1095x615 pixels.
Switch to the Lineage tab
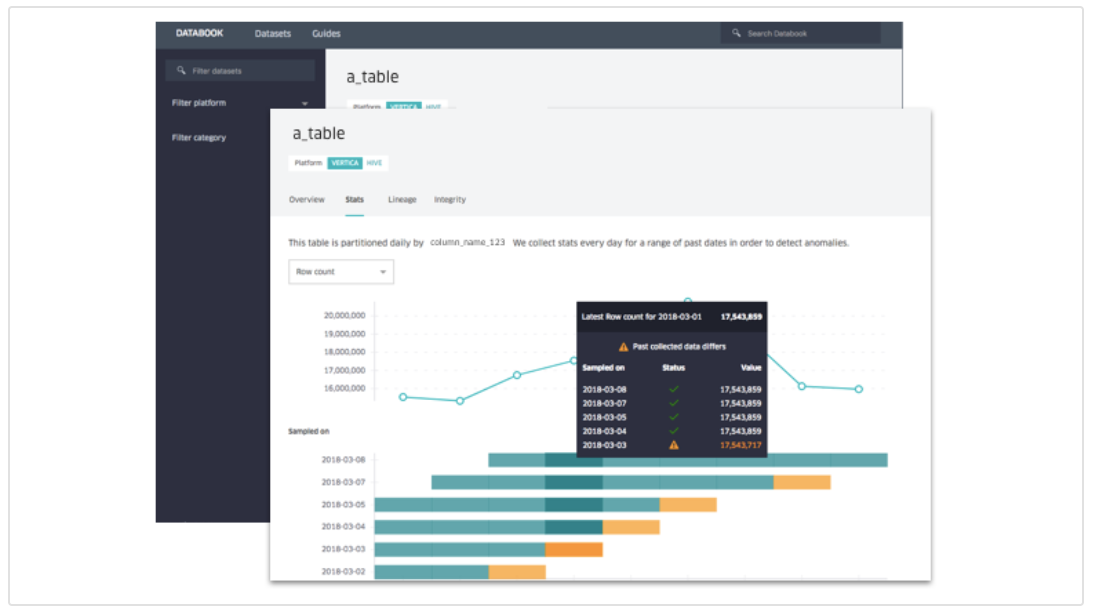[x=402, y=200]
